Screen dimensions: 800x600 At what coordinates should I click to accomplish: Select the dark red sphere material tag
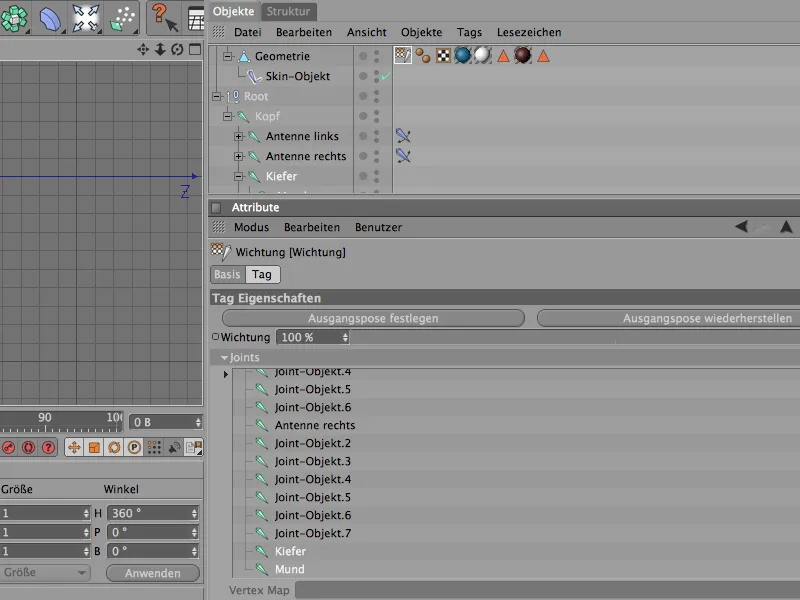(x=523, y=55)
